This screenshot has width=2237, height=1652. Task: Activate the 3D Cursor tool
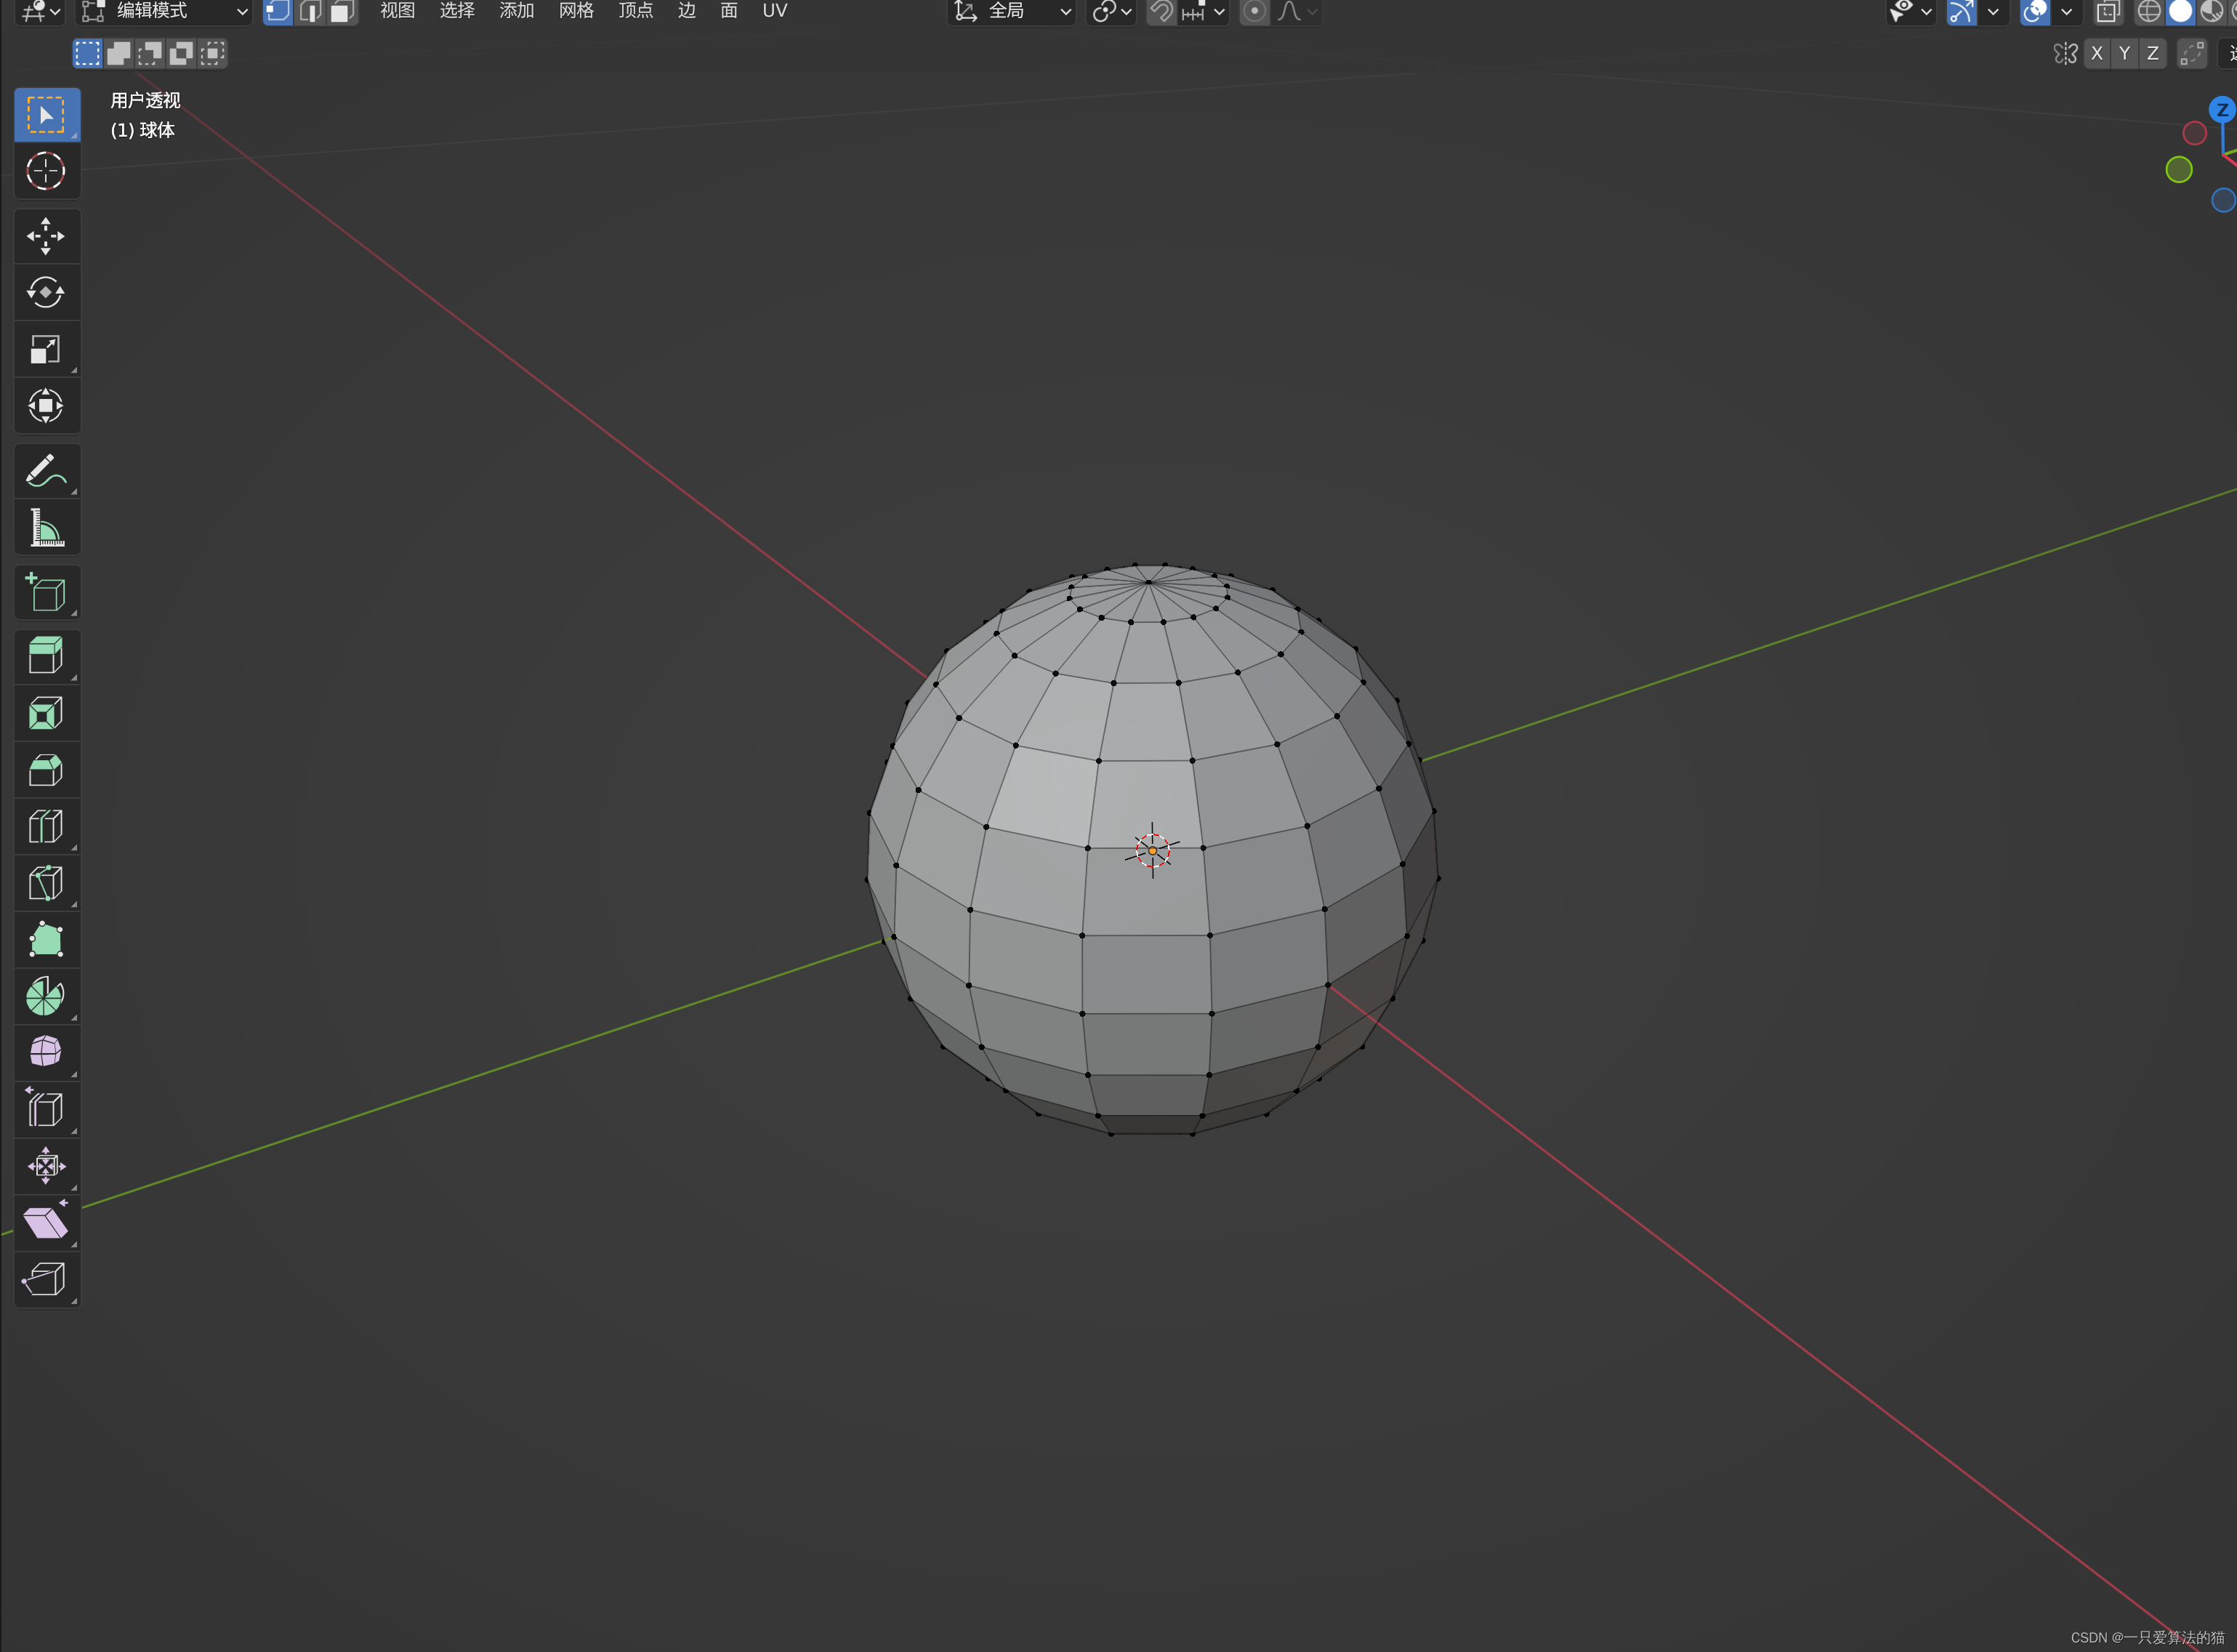[x=45, y=171]
